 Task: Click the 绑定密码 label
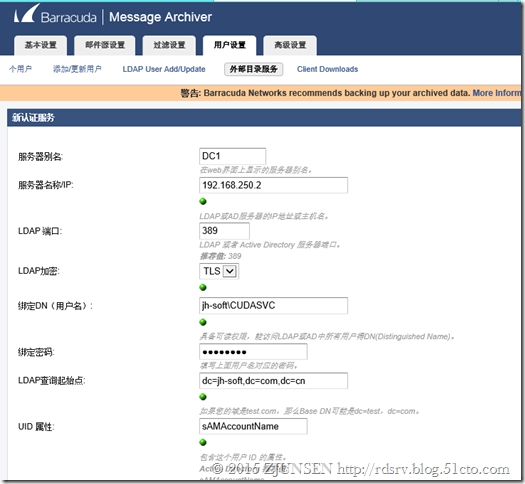tap(36, 352)
